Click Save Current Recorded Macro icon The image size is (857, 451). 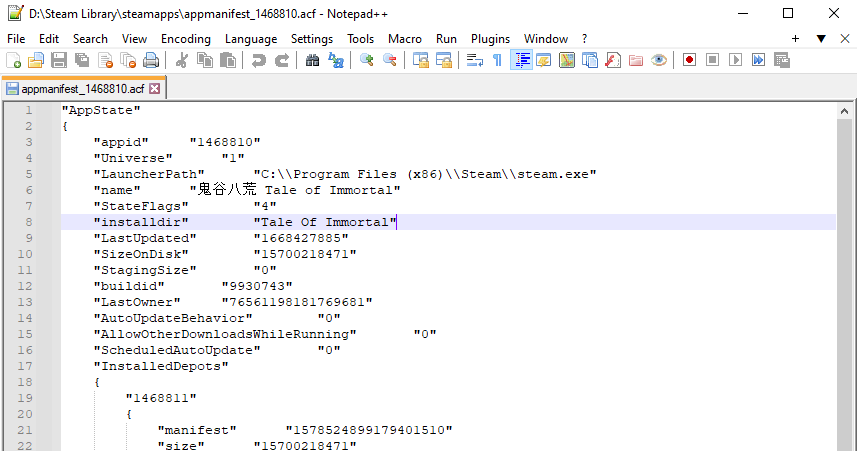782,60
